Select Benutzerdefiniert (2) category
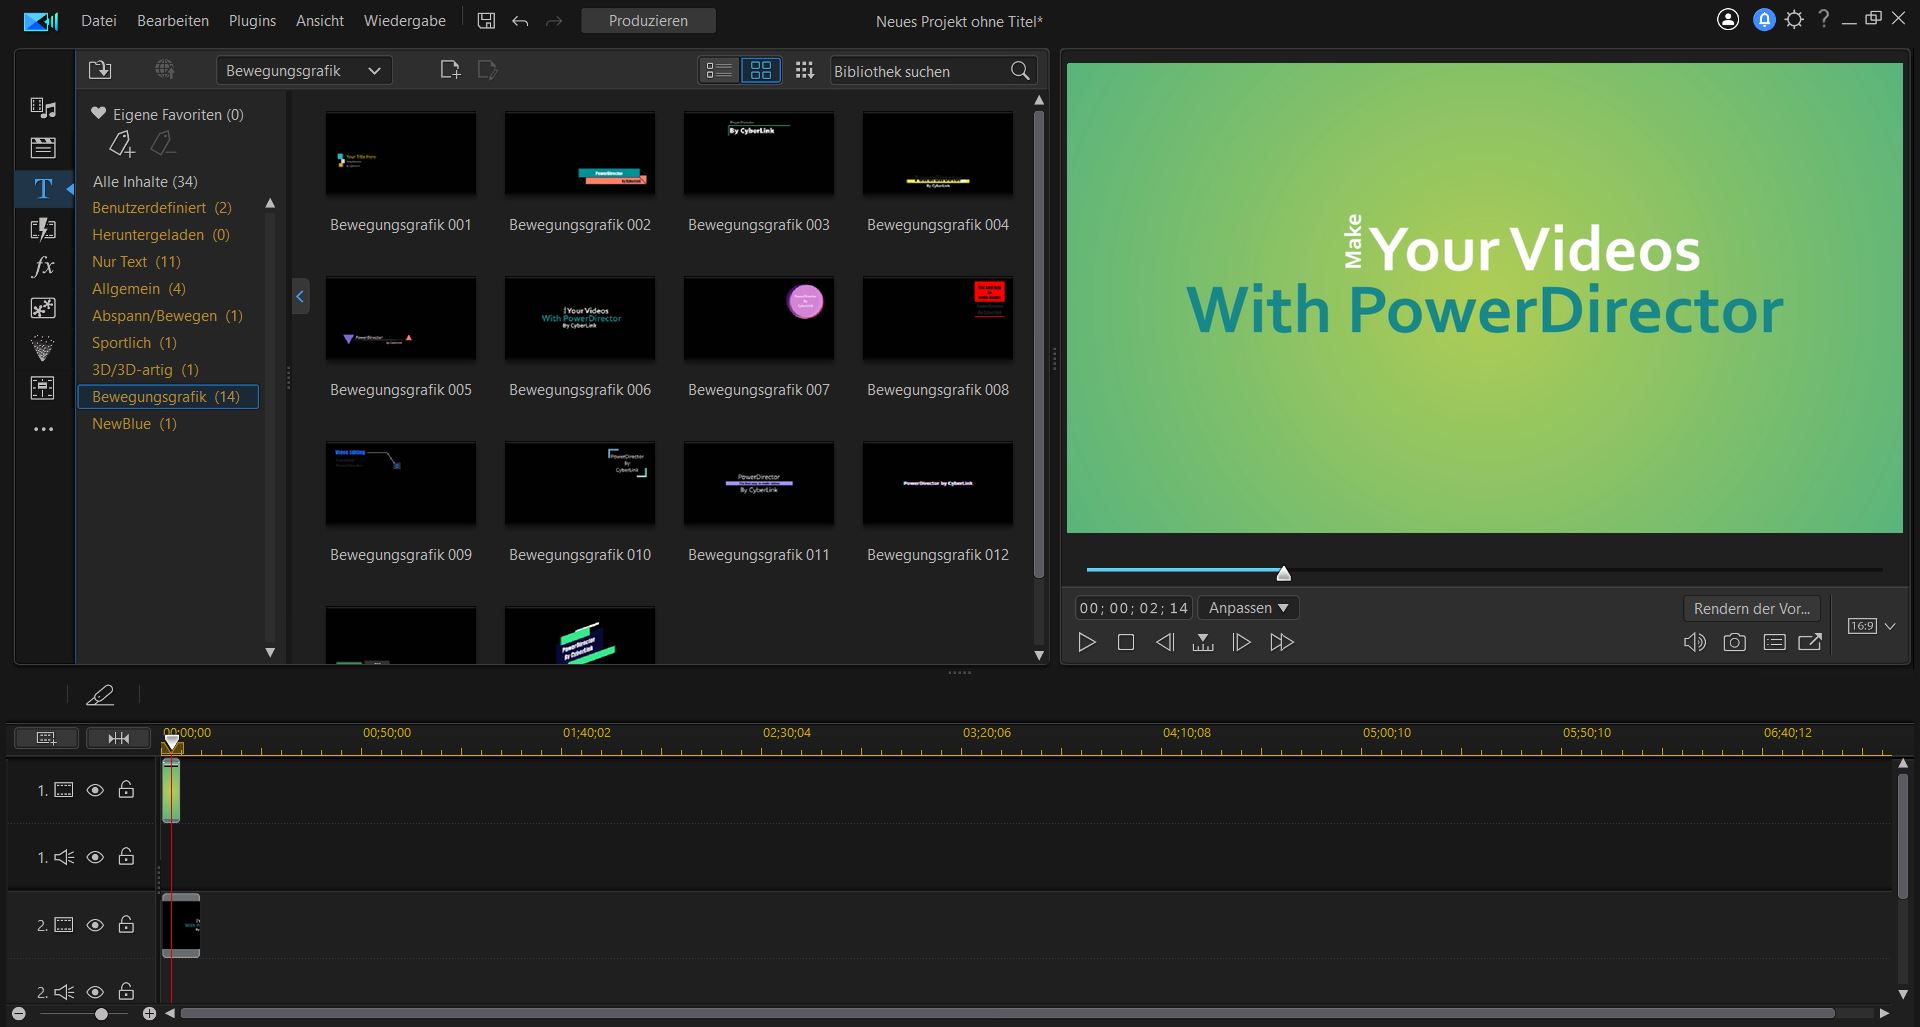 pos(161,208)
